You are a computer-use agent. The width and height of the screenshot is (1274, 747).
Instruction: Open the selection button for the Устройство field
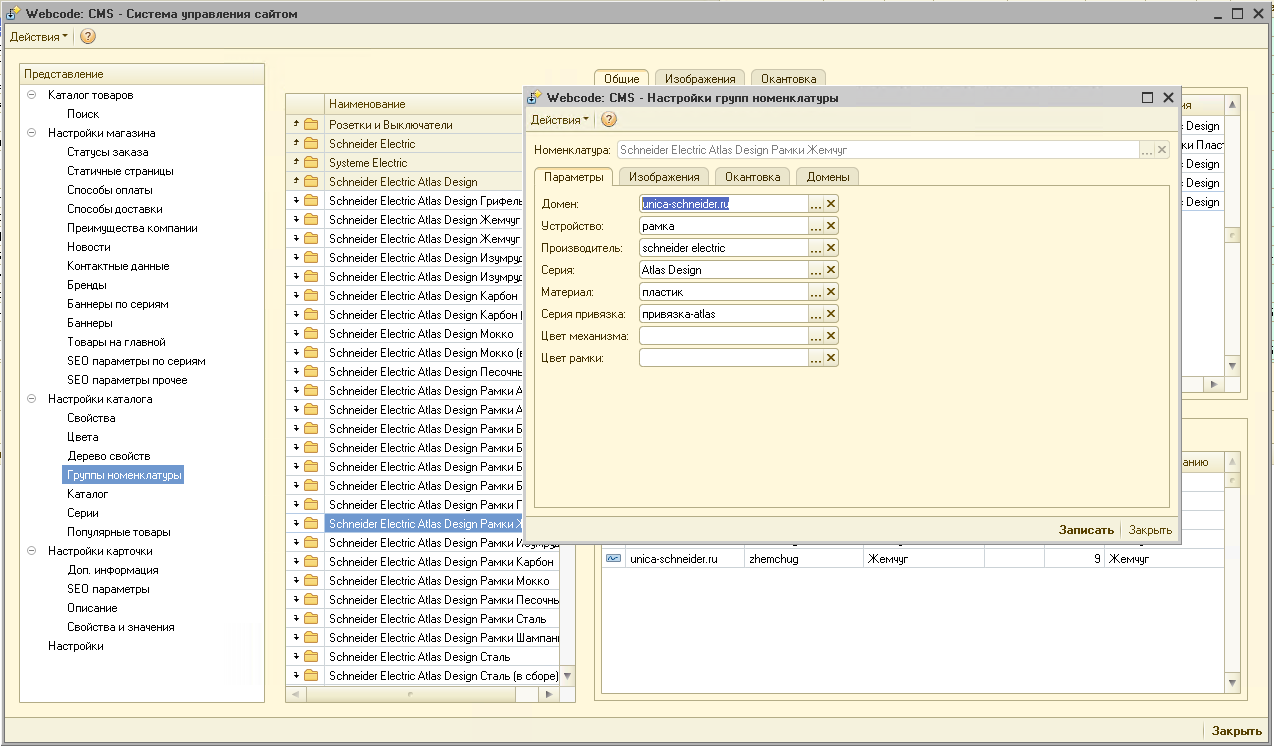point(816,226)
